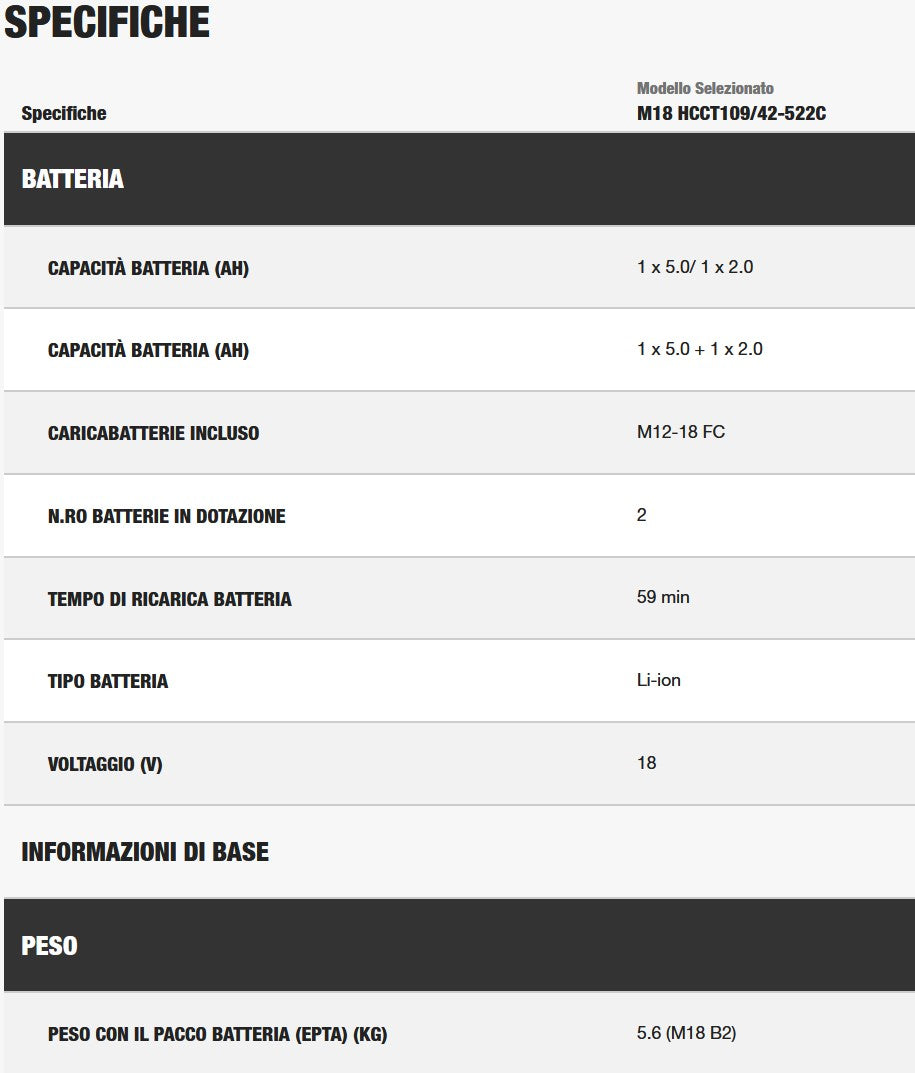Click the 59 min charge time value
915x1073 pixels.
[662, 597]
